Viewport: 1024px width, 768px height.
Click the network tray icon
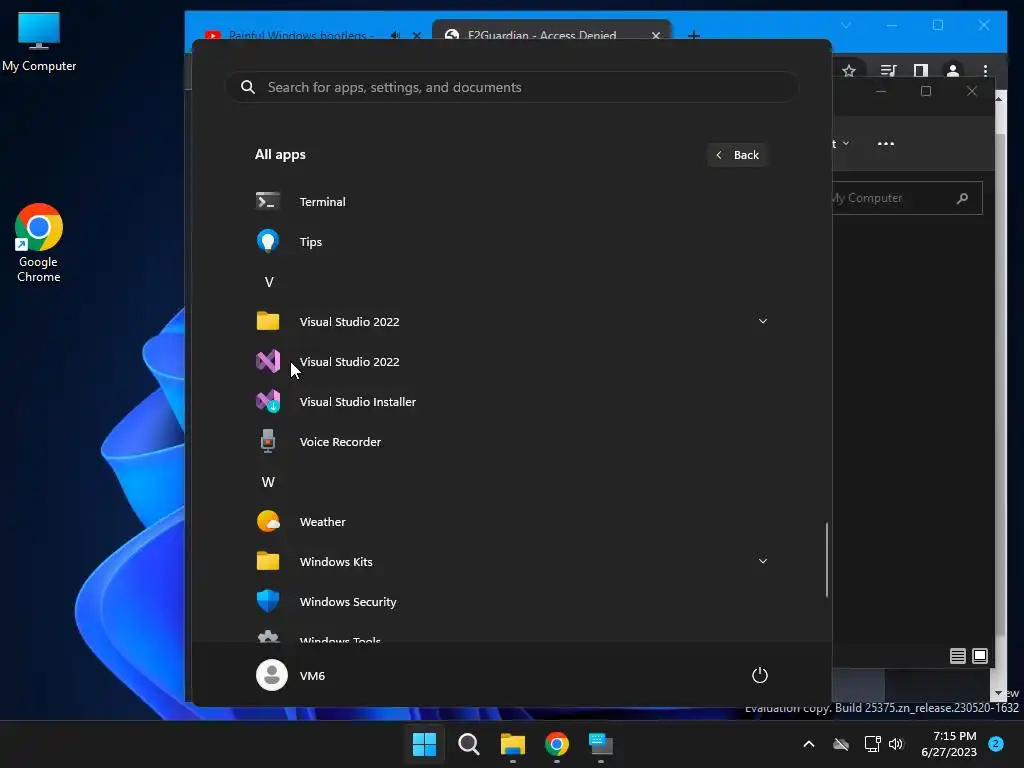[x=872, y=744]
